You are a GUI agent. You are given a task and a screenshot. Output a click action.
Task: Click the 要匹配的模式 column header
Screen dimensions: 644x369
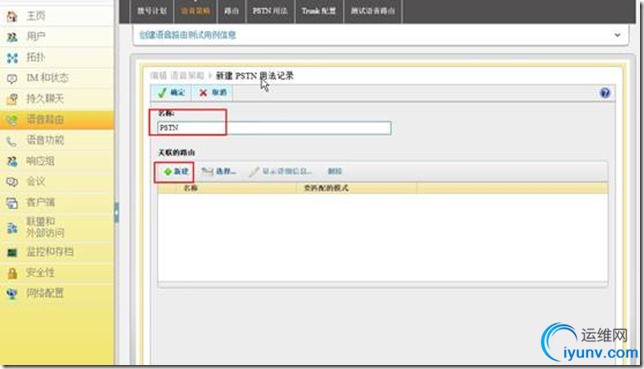[x=356, y=188]
